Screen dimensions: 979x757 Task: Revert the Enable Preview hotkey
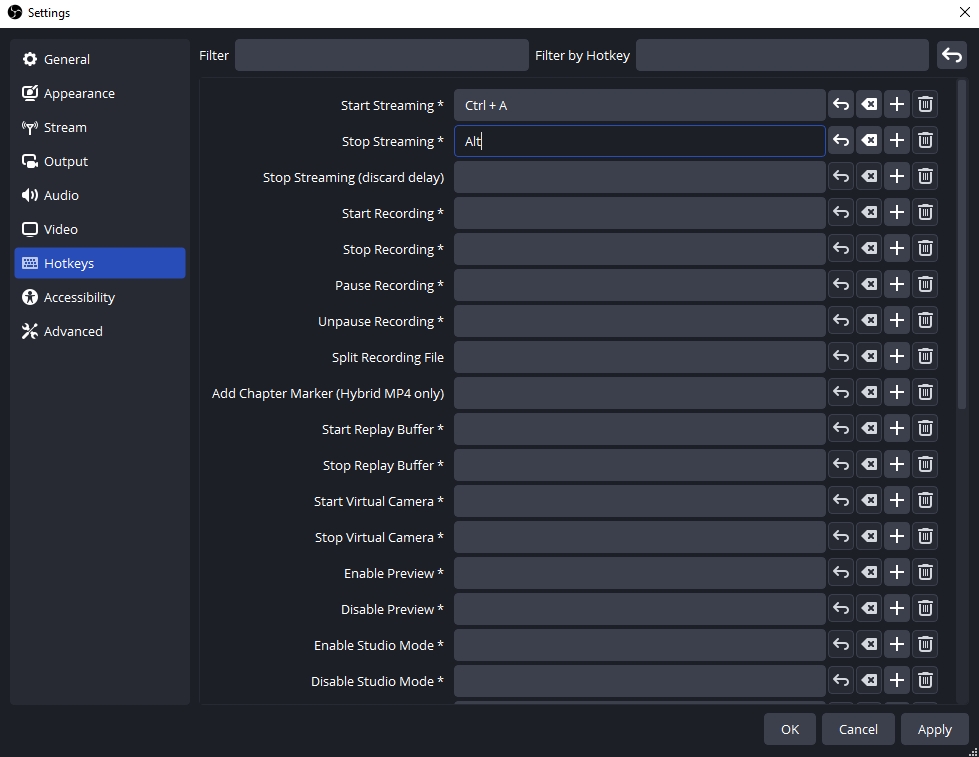point(841,573)
